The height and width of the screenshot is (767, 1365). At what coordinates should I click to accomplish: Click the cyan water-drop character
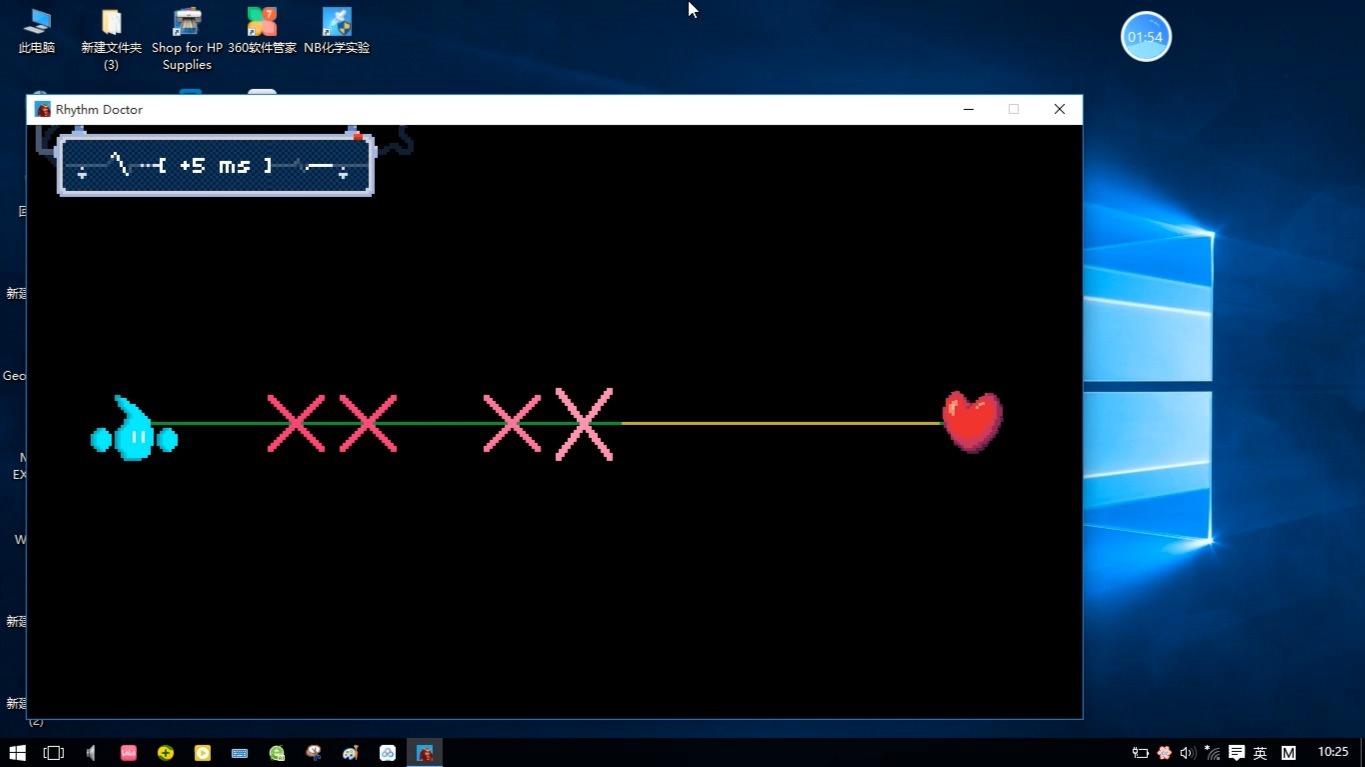coord(134,429)
